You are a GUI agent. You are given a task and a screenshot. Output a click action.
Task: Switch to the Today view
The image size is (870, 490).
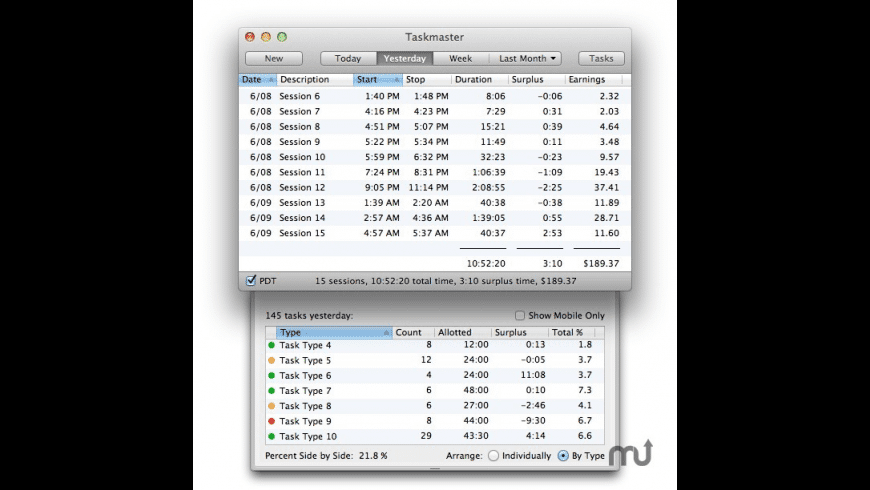point(348,58)
